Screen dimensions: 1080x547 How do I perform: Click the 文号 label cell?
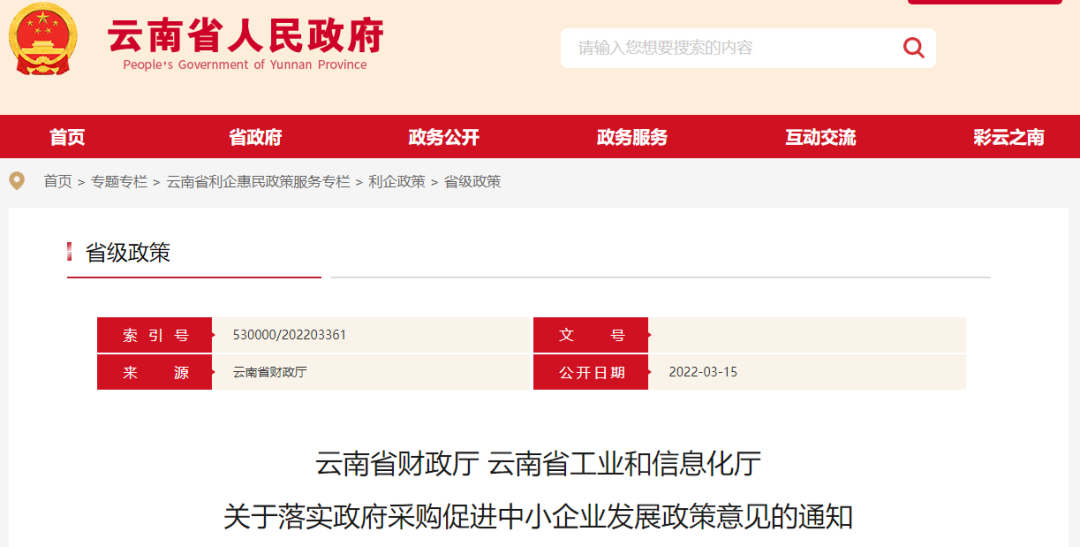point(591,335)
